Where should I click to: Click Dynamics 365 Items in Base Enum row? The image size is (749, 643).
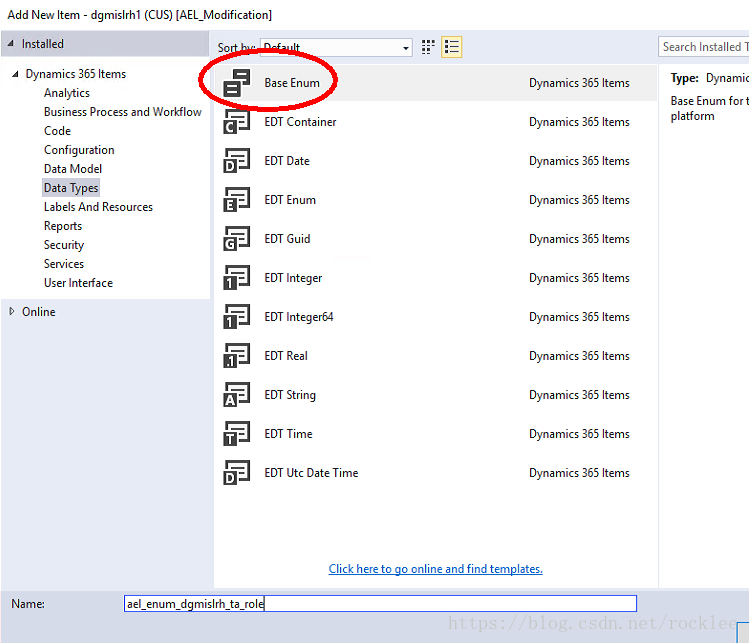tap(579, 83)
